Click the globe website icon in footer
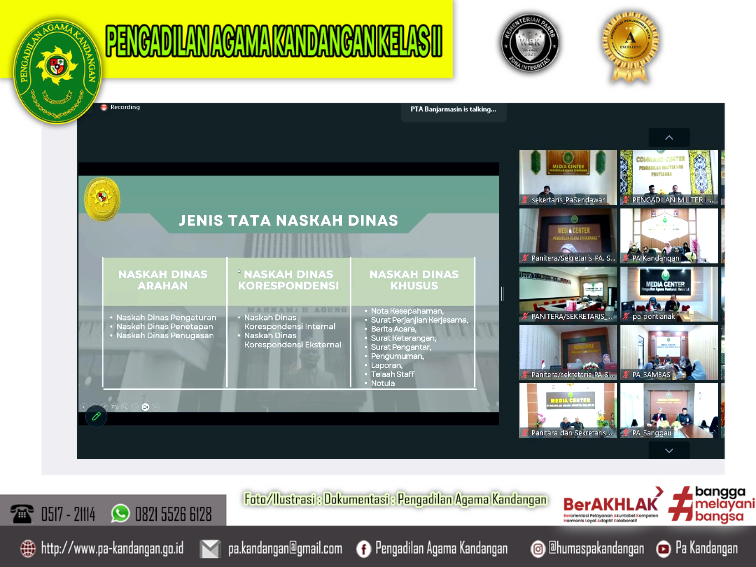This screenshot has height=567, width=756. coord(27,548)
